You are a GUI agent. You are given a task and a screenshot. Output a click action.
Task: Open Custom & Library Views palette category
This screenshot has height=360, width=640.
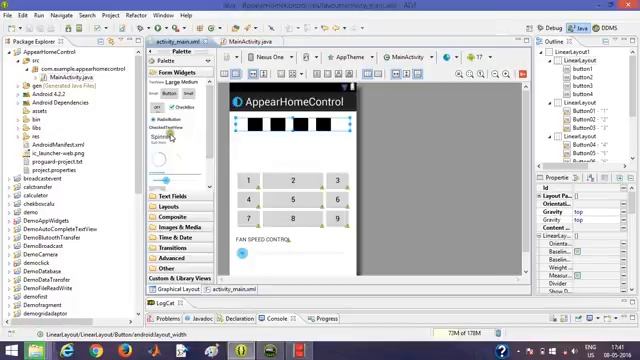coord(180,278)
